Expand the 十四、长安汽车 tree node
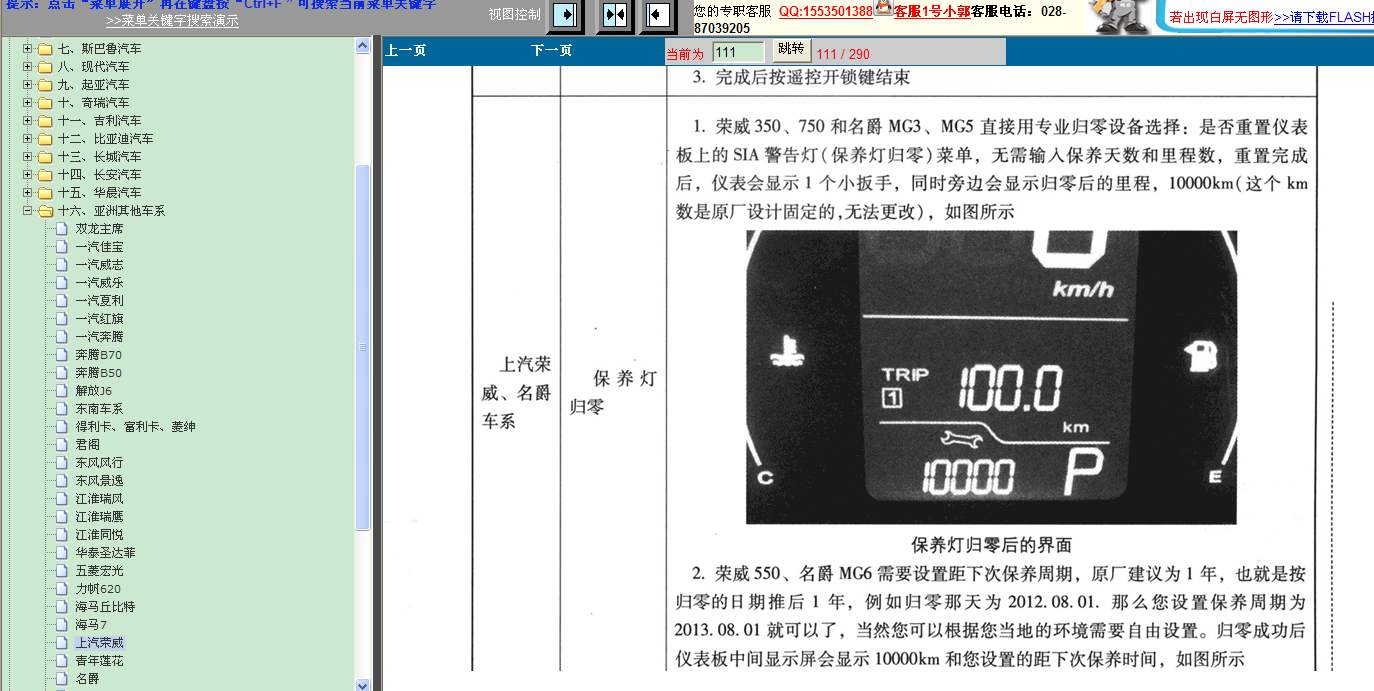 pos(28,175)
